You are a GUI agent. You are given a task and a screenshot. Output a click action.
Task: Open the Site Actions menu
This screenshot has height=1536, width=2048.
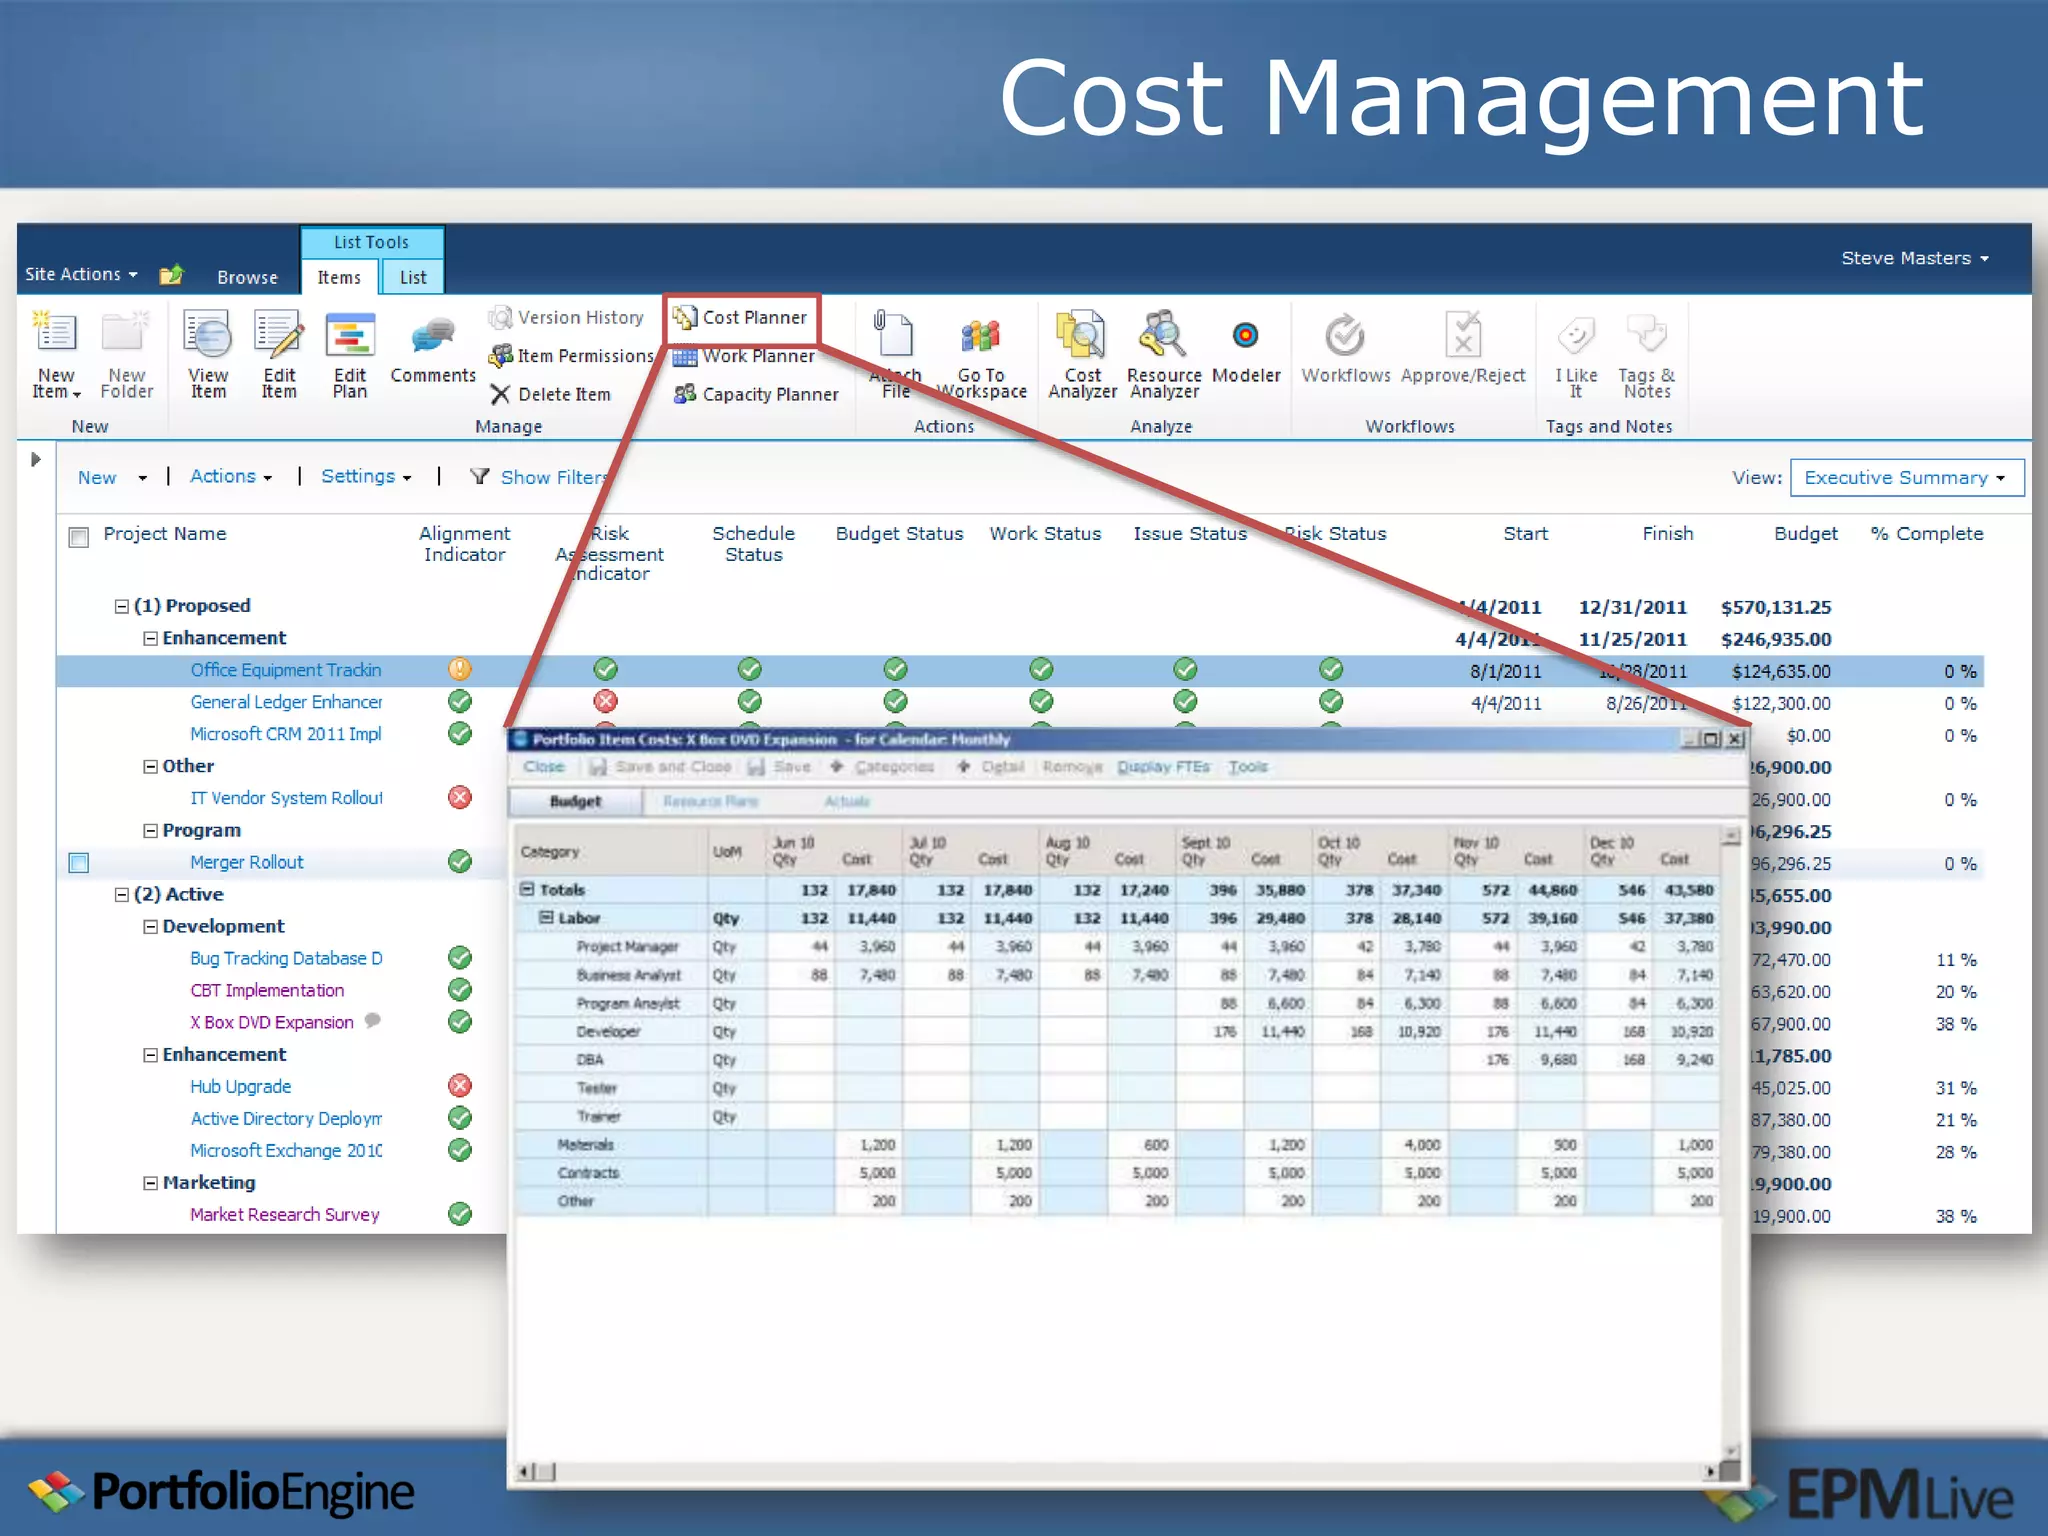tap(81, 274)
